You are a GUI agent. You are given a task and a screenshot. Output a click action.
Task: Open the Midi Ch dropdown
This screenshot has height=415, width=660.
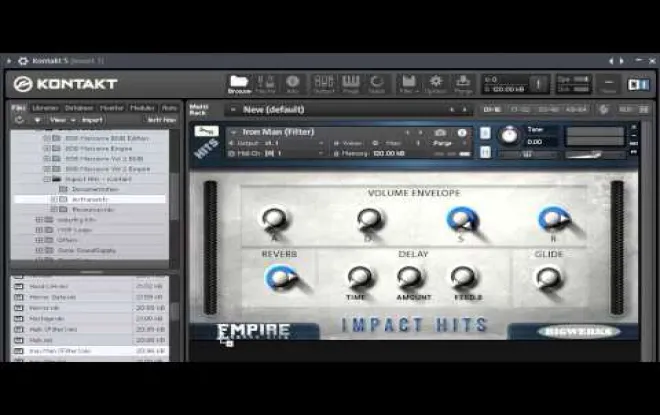point(321,154)
